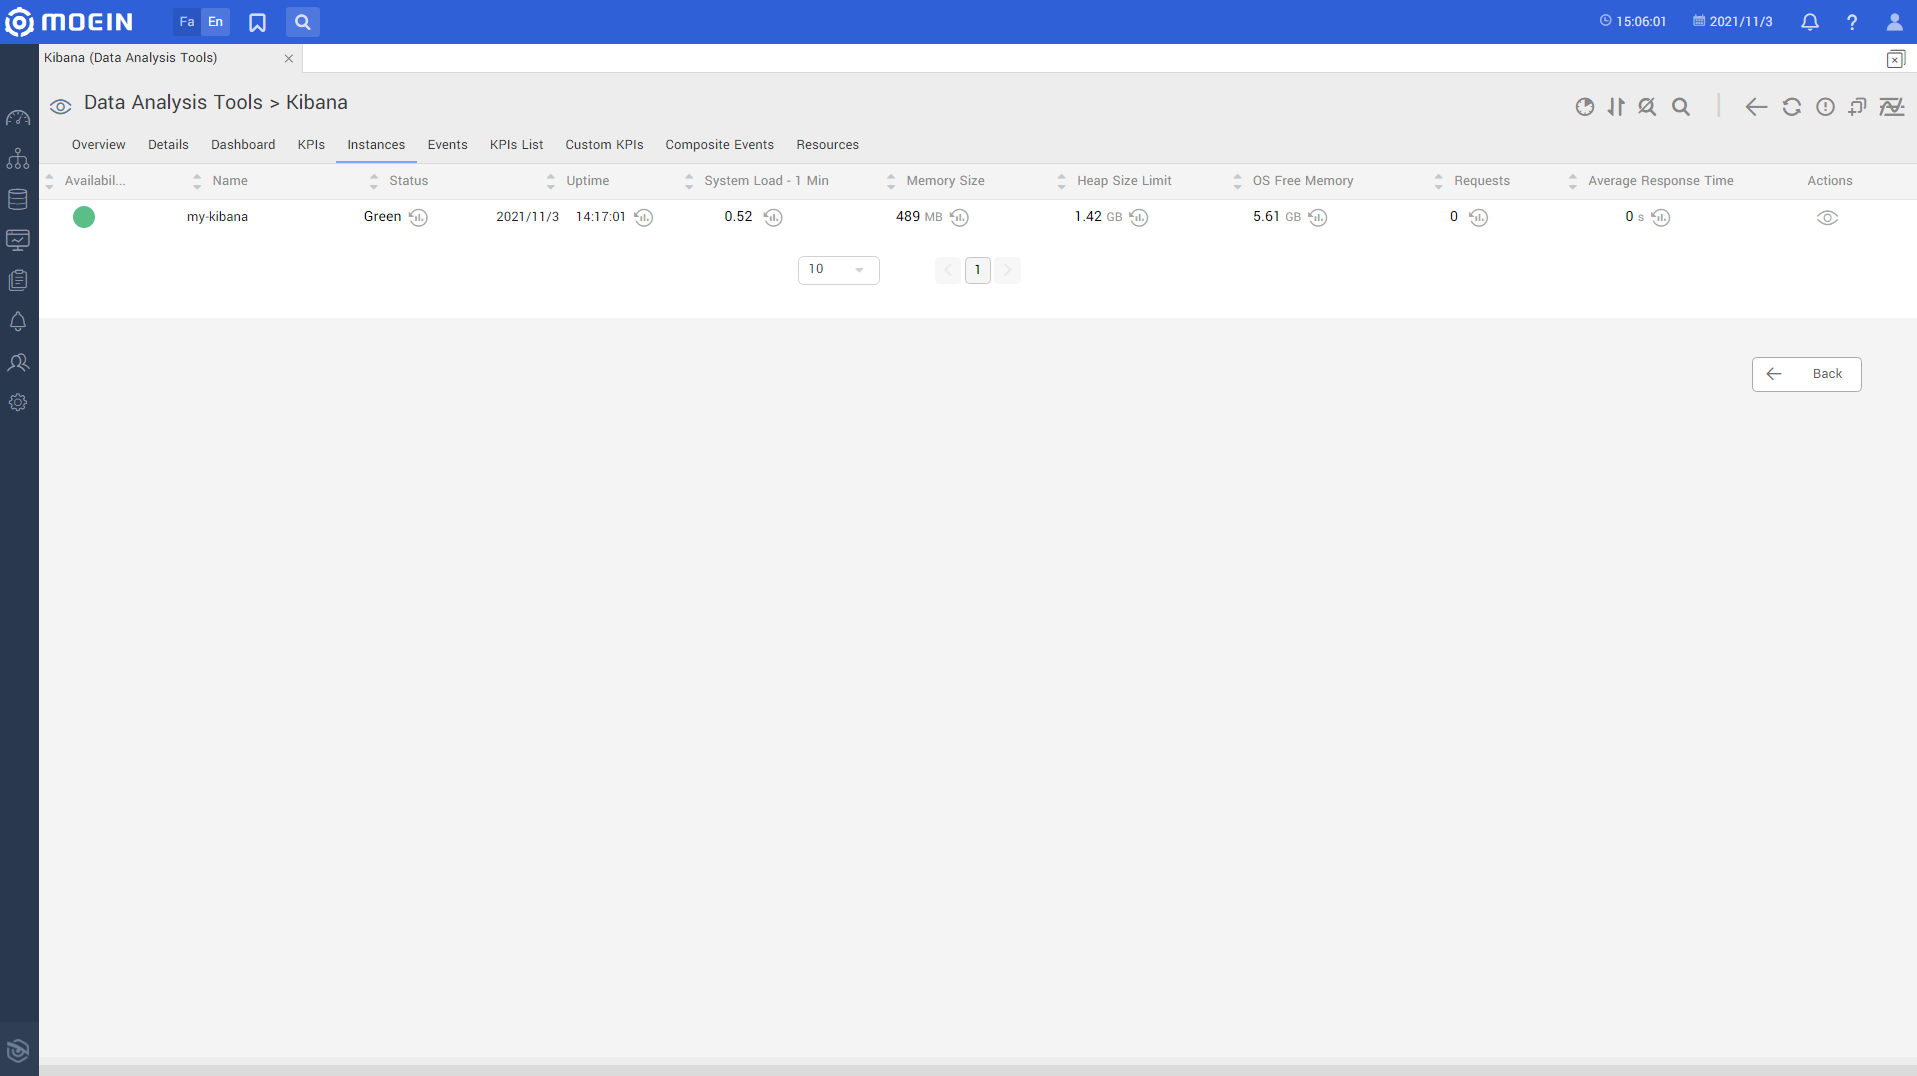Screen dimensions: 1917x1076
Task: Open chart icon next to Uptime 14:17:01
Action: coord(643,217)
